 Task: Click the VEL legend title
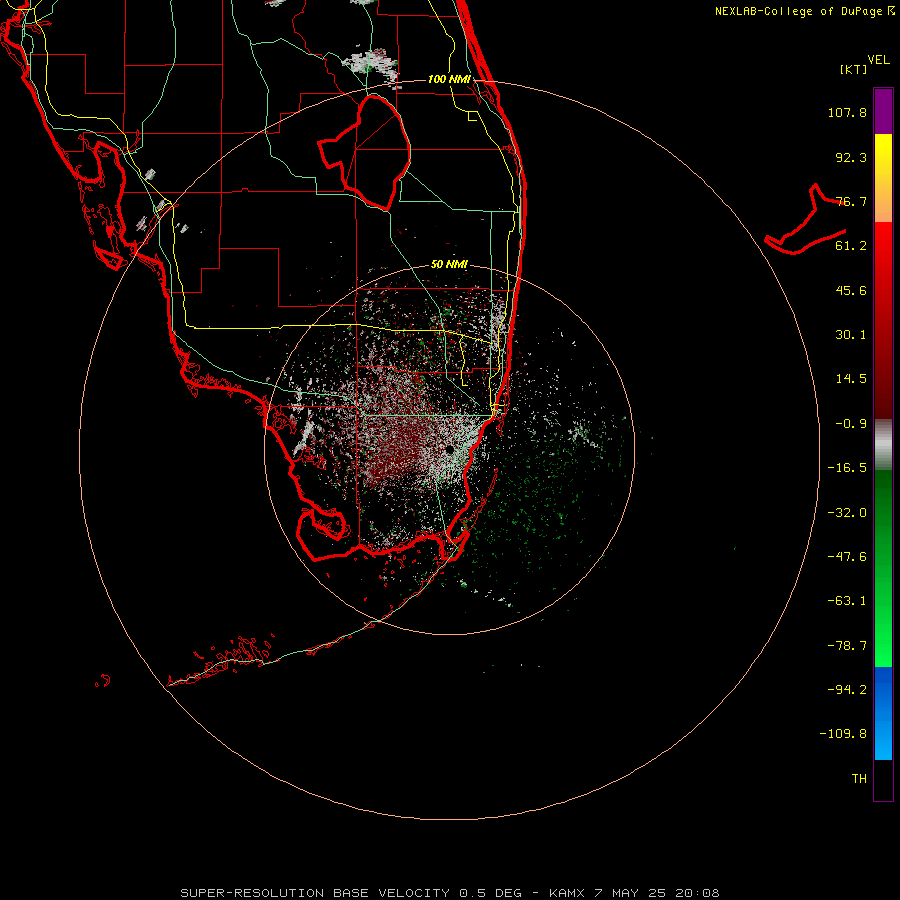878,60
